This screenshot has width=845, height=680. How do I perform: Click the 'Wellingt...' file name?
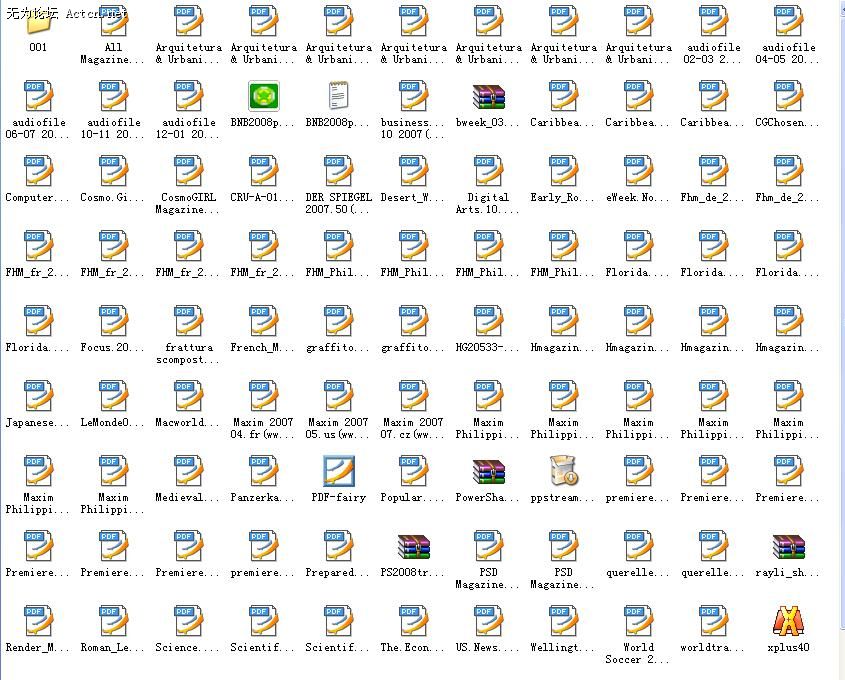[563, 648]
